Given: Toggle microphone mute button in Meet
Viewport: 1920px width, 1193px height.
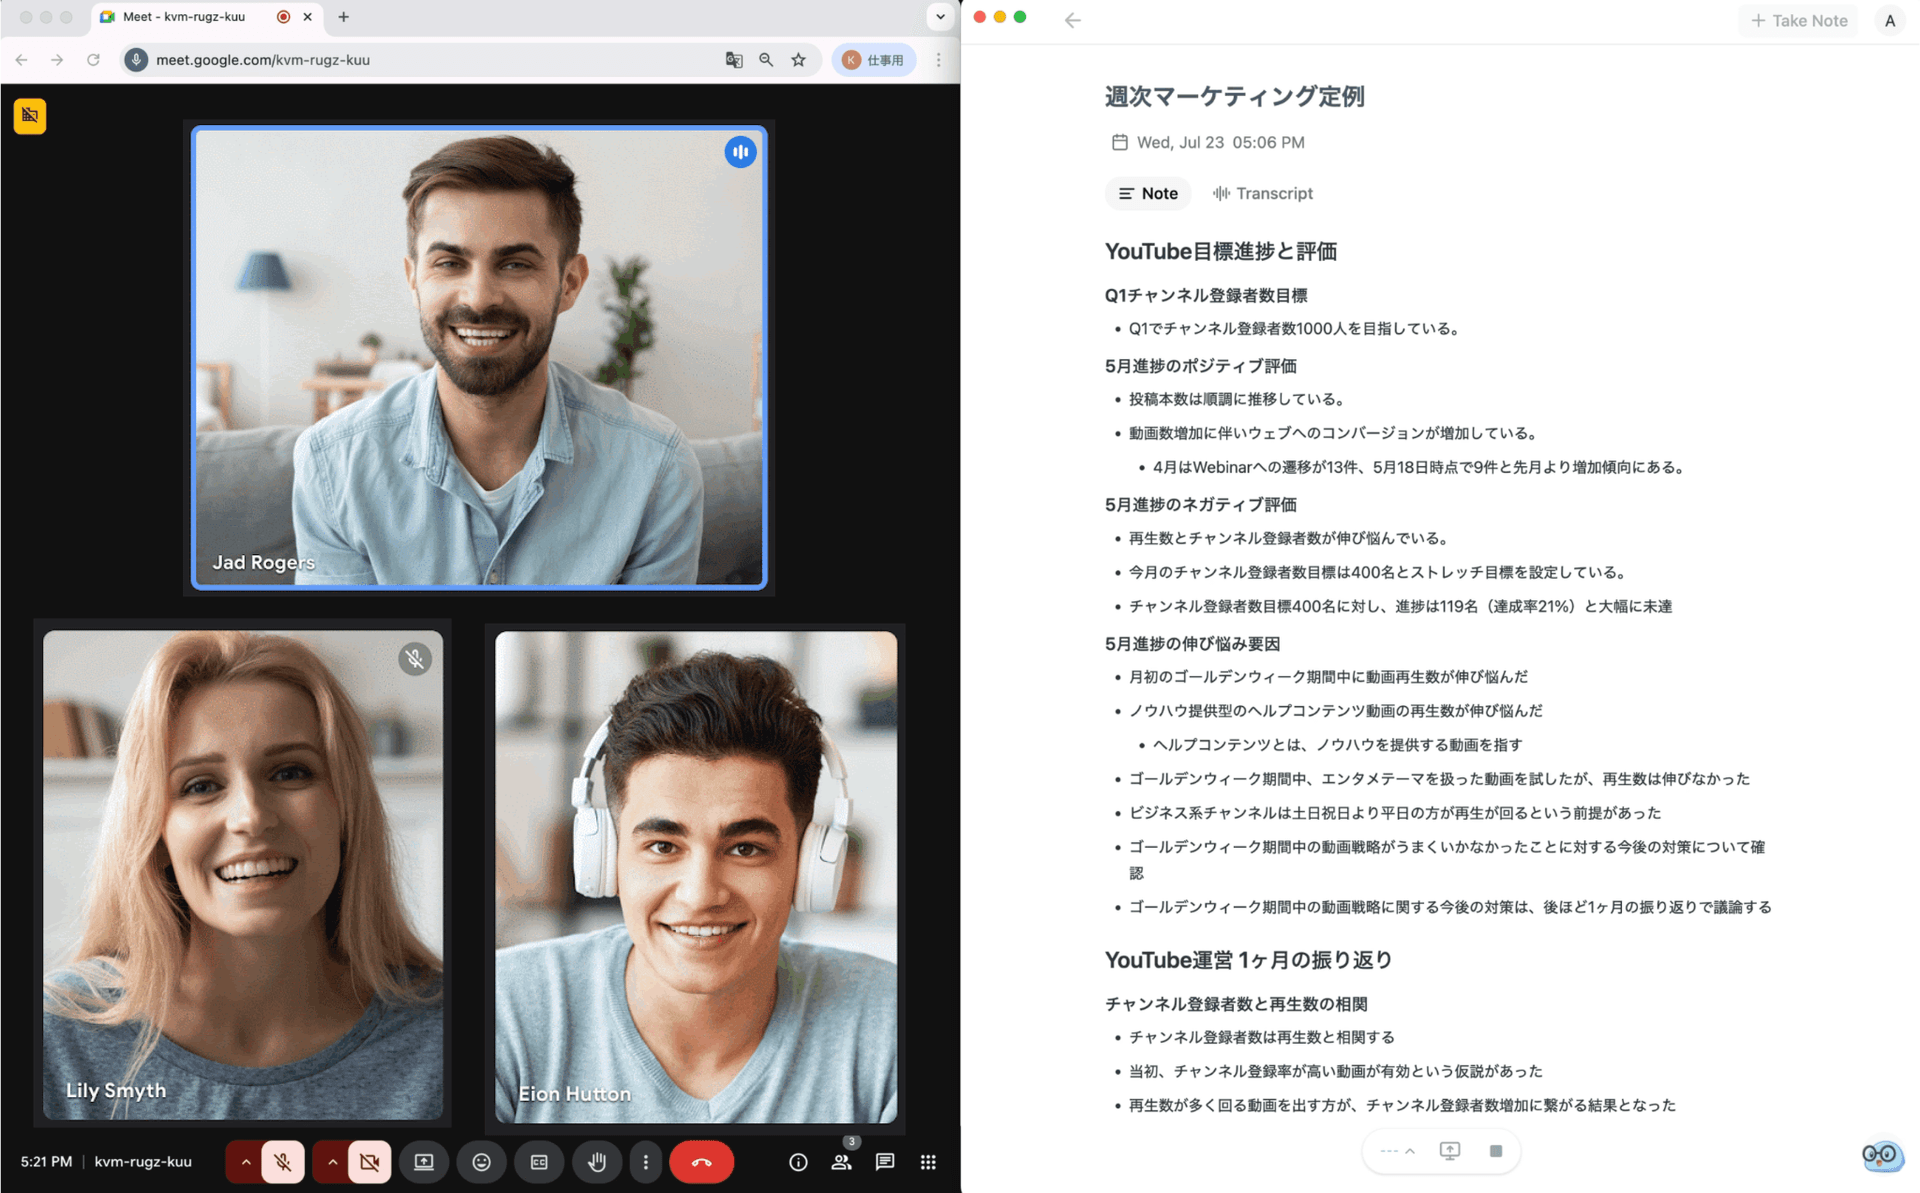Looking at the screenshot, I should click(283, 1162).
